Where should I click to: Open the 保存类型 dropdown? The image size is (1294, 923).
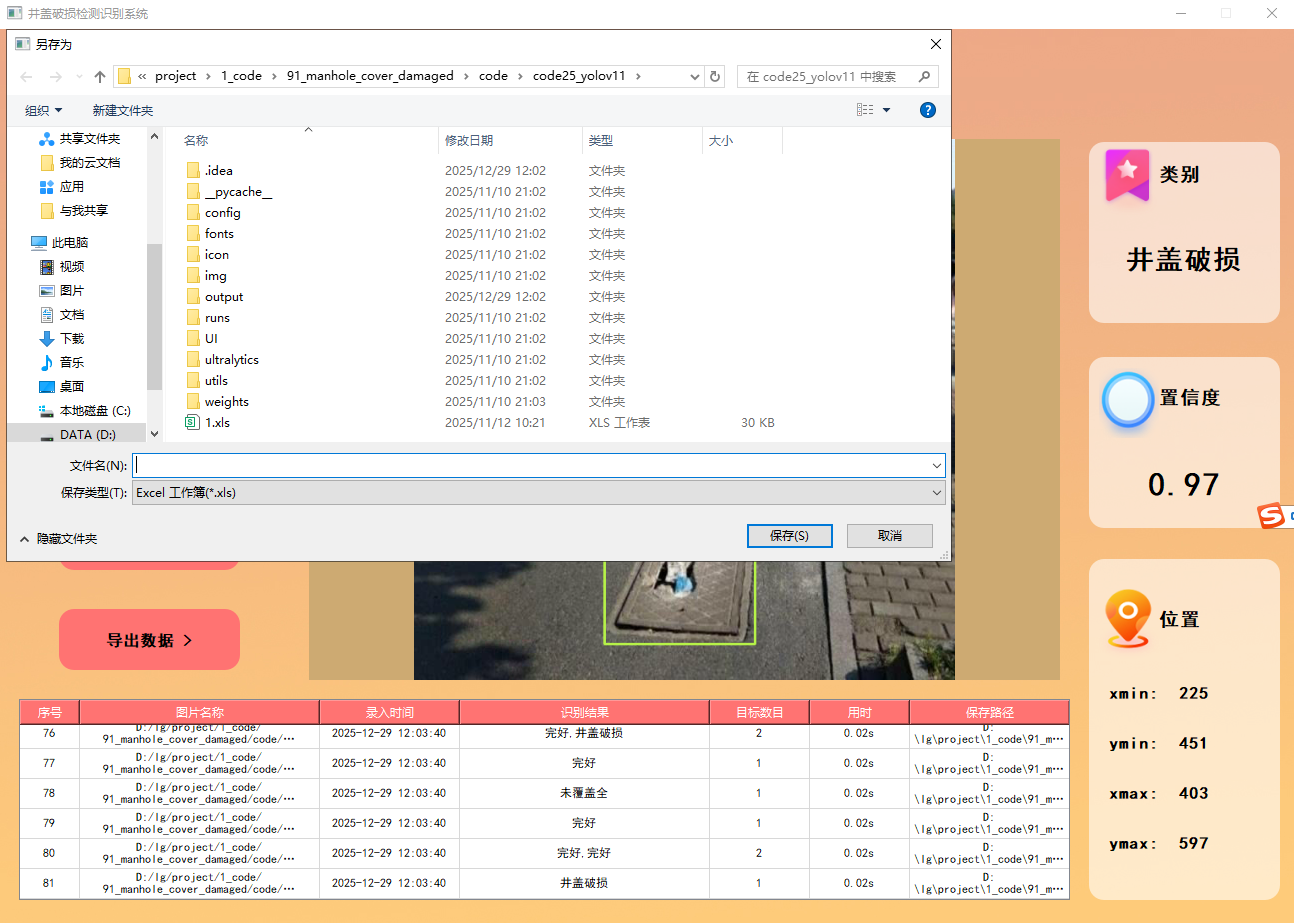(538, 492)
